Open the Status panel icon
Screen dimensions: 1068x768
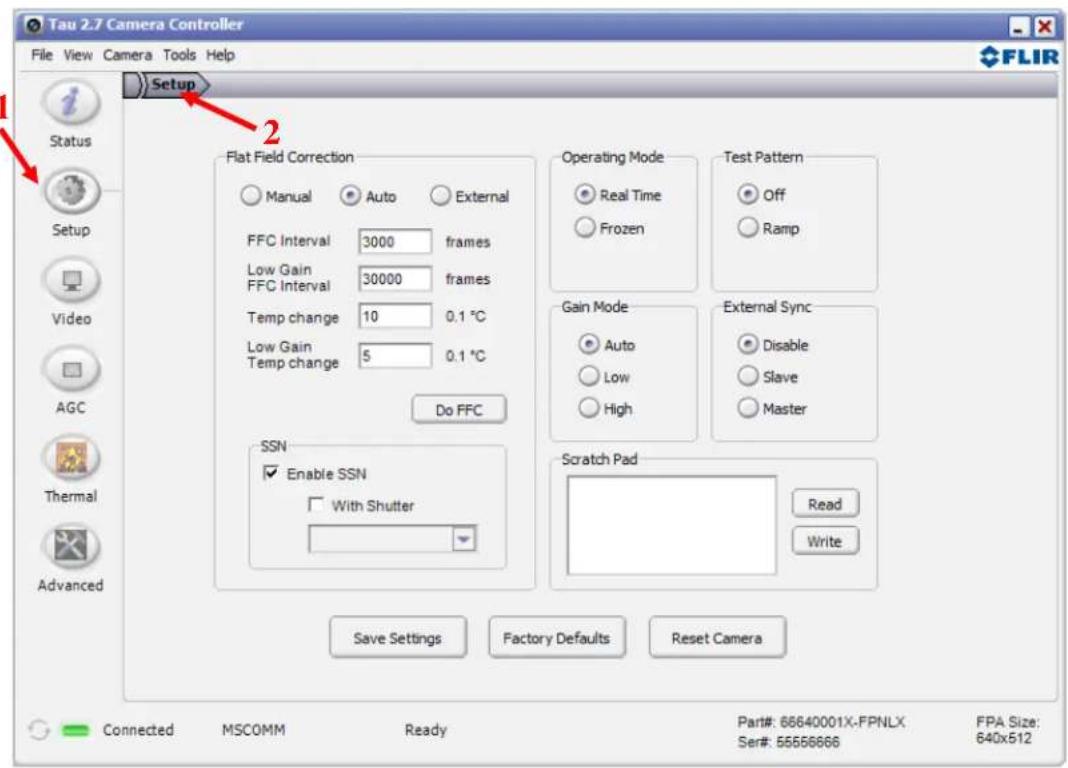(71, 103)
